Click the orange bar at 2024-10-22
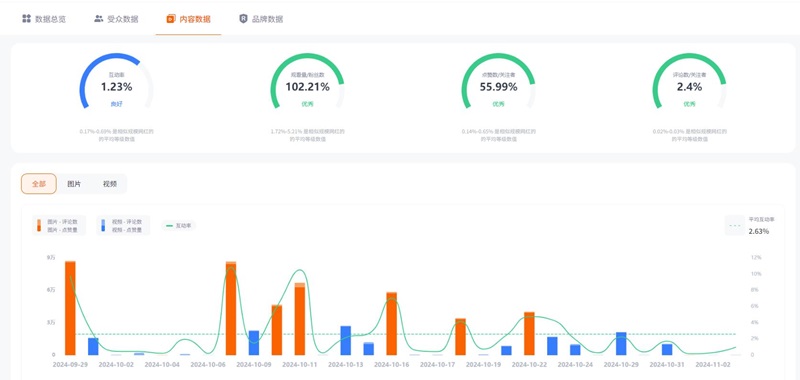 coord(530,334)
